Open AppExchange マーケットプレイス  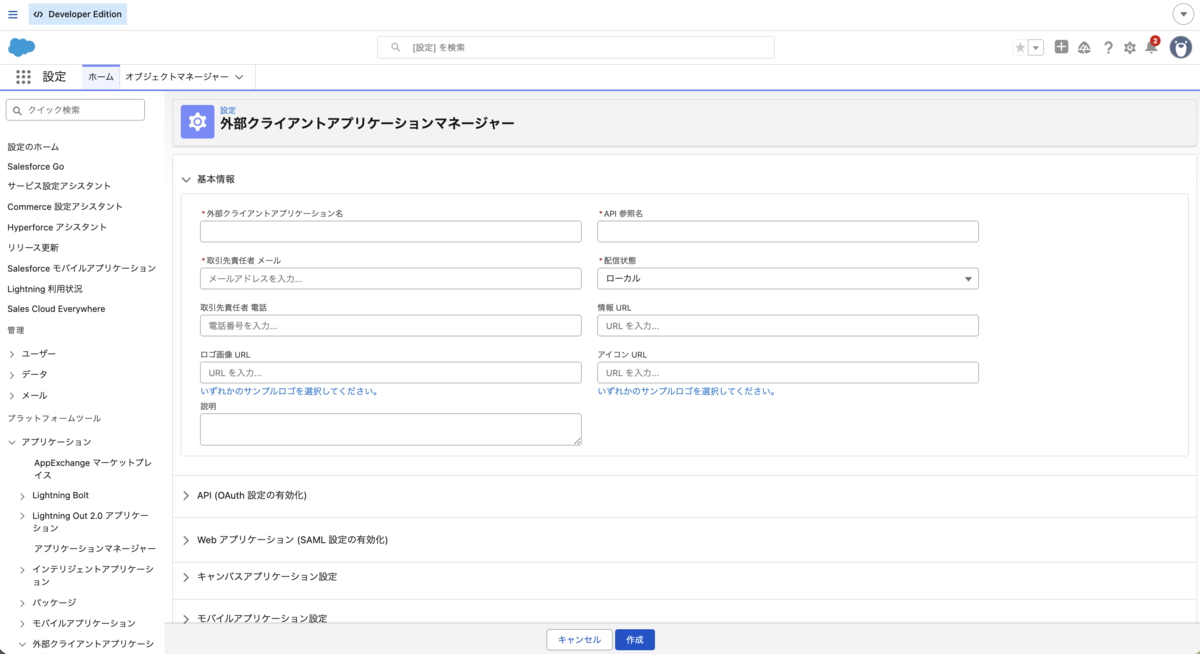93,469
